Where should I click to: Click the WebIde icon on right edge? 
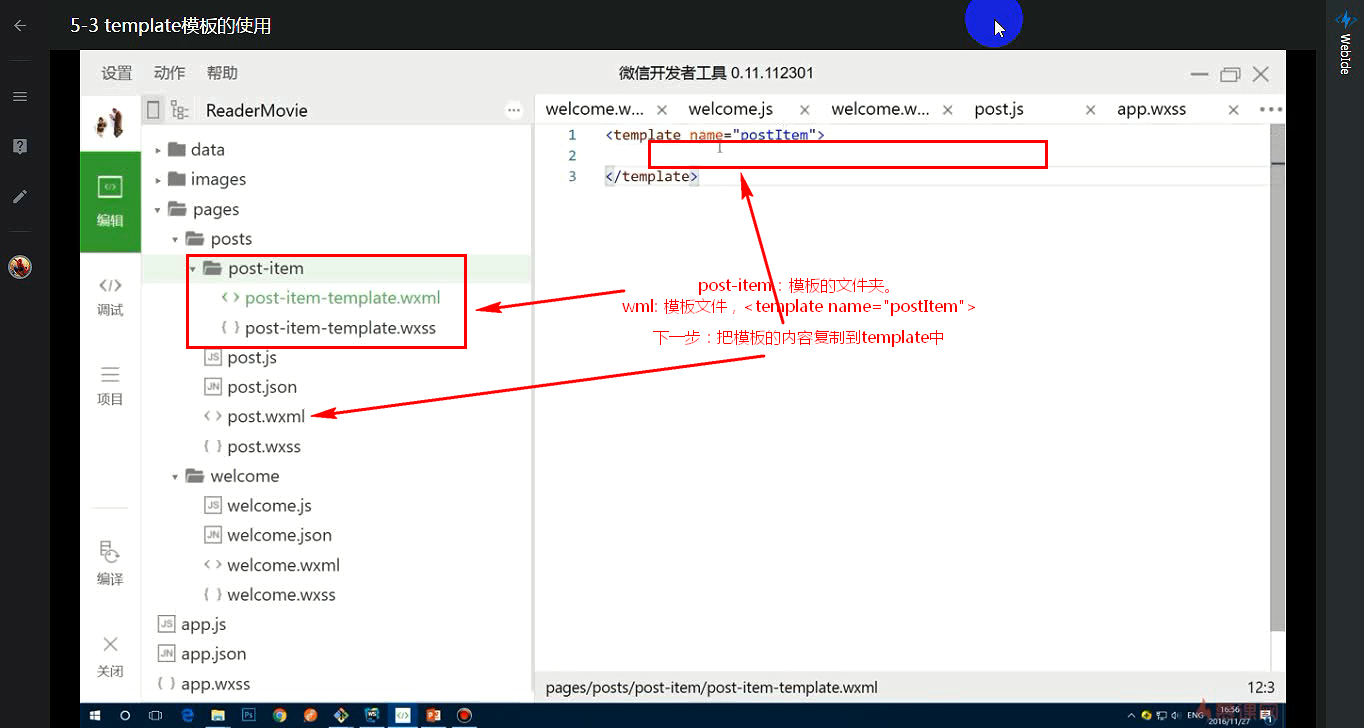pyautogui.click(x=1345, y=44)
